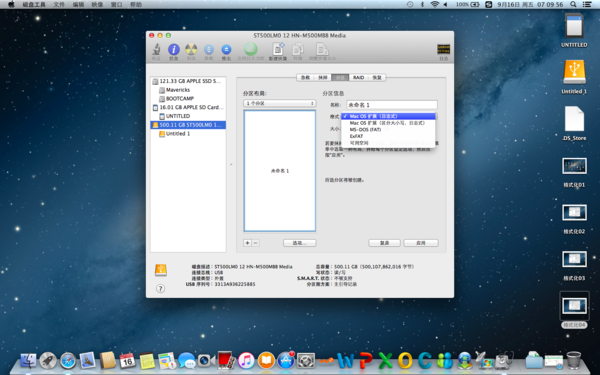Image resolution: width=600 pixels, height=375 pixels.
Task: Choose ExFAT format option
Action: (x=388, y=136)
